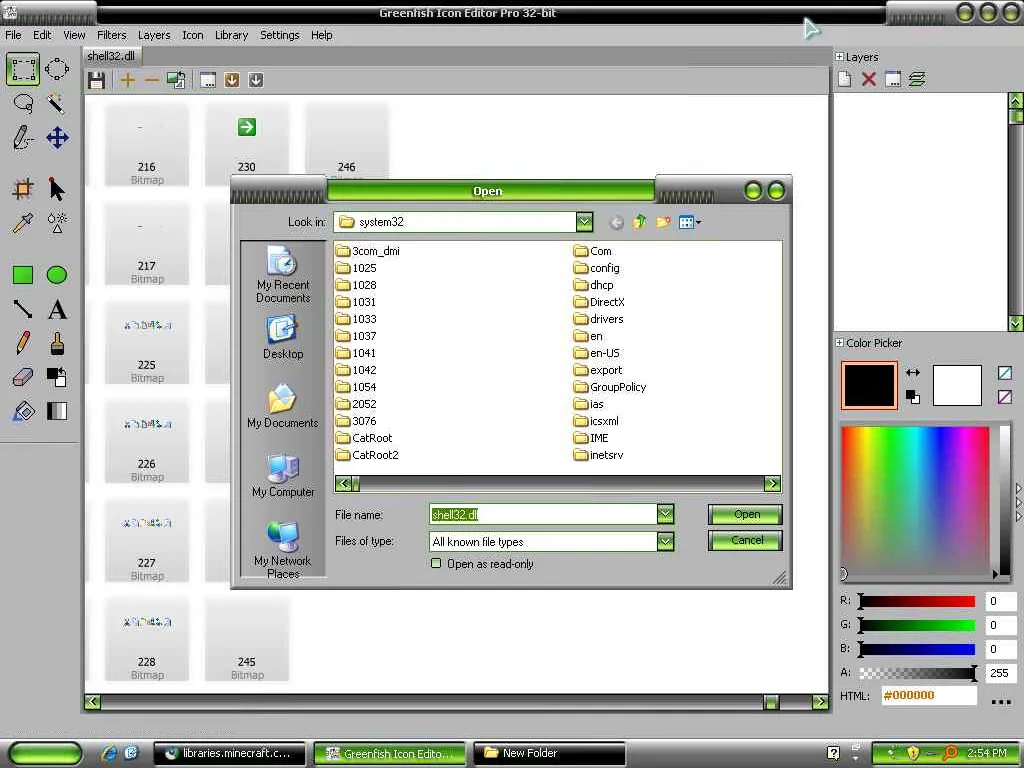Collapse the Layers panel expander
The height and width of the screenshot is (768, 1024).
click(839, 57)
